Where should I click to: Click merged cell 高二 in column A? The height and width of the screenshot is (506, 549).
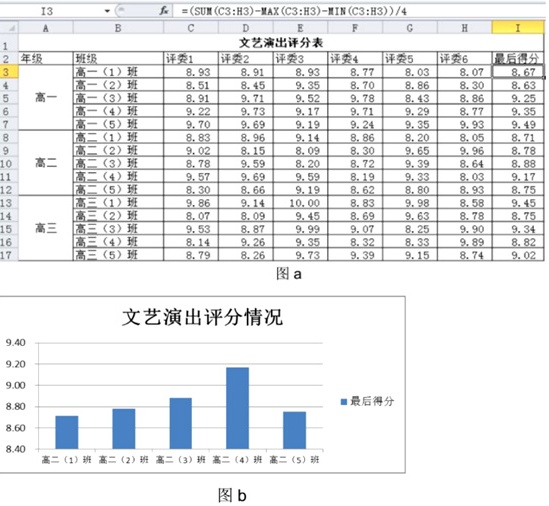(46, 163)
